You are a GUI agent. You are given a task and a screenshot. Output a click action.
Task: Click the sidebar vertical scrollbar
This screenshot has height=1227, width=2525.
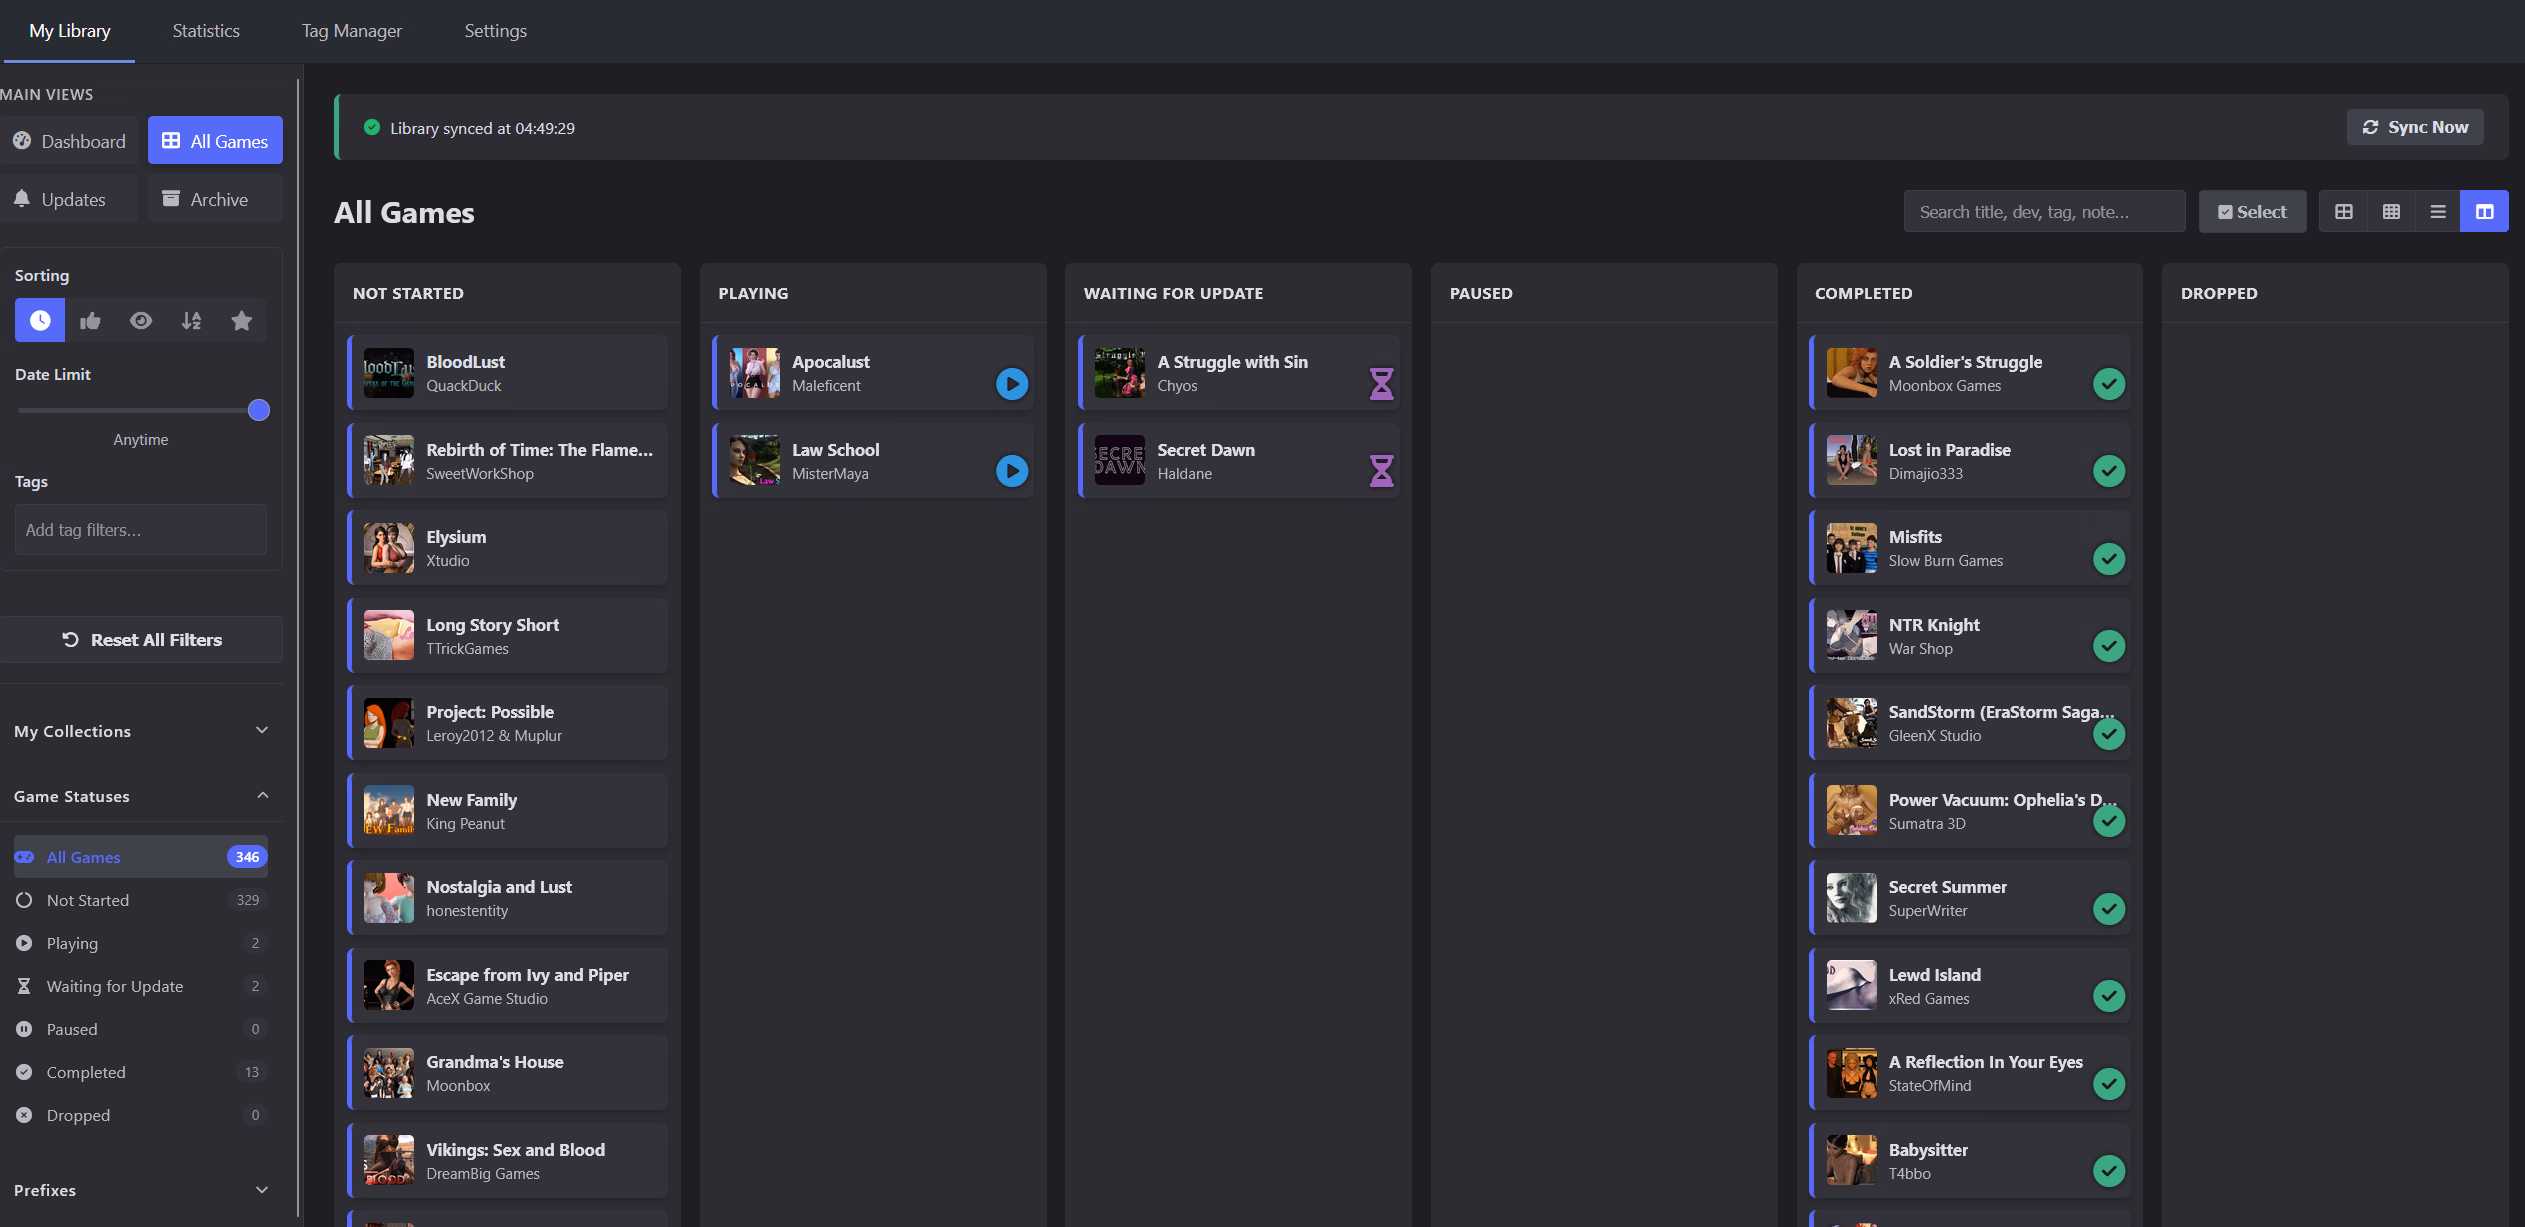coord(299,648)
